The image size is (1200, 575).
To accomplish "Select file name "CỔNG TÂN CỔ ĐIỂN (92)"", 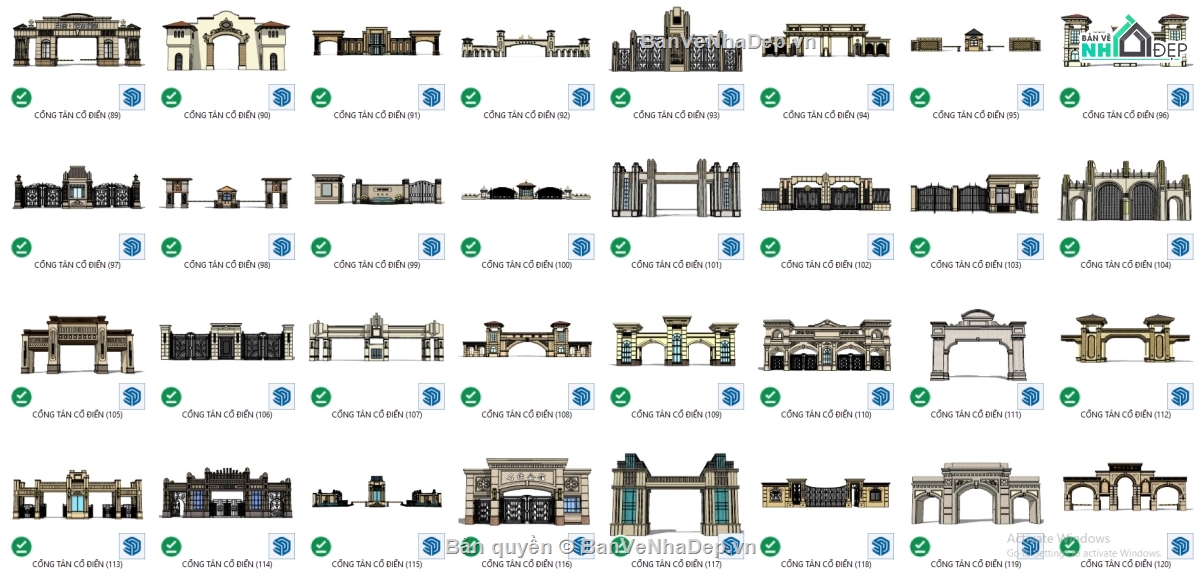I will (527, 116).
